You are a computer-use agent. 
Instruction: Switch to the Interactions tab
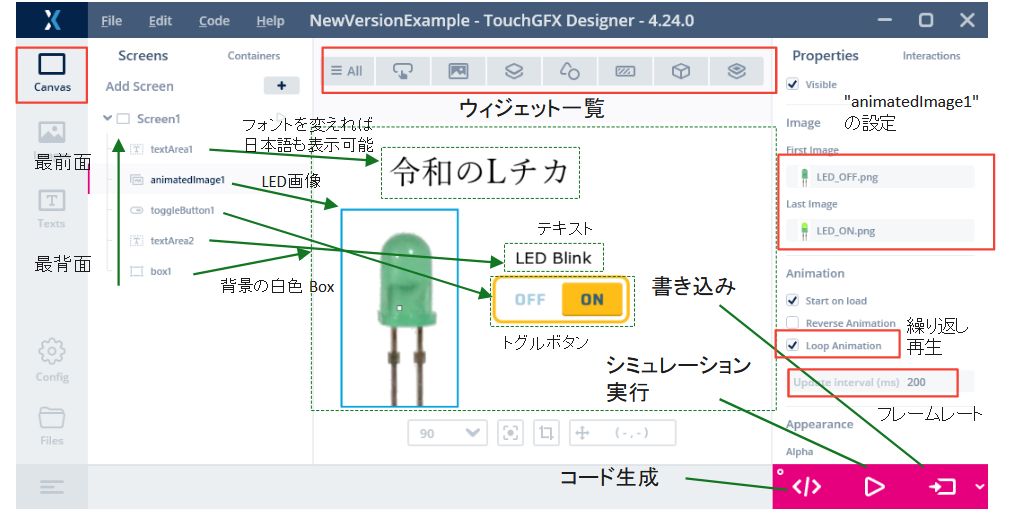pos(931,56)
